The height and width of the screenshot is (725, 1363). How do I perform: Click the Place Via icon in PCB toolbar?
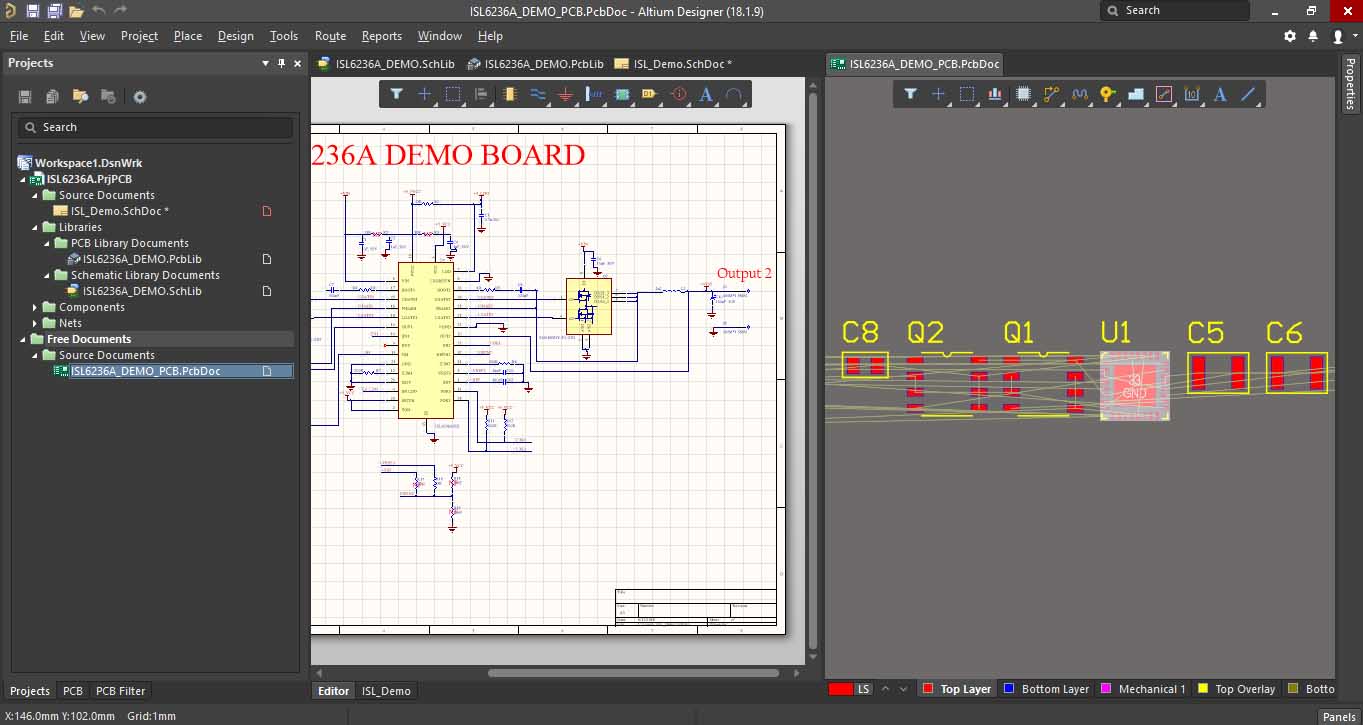pyautogui.click(x=1107, y=94)
